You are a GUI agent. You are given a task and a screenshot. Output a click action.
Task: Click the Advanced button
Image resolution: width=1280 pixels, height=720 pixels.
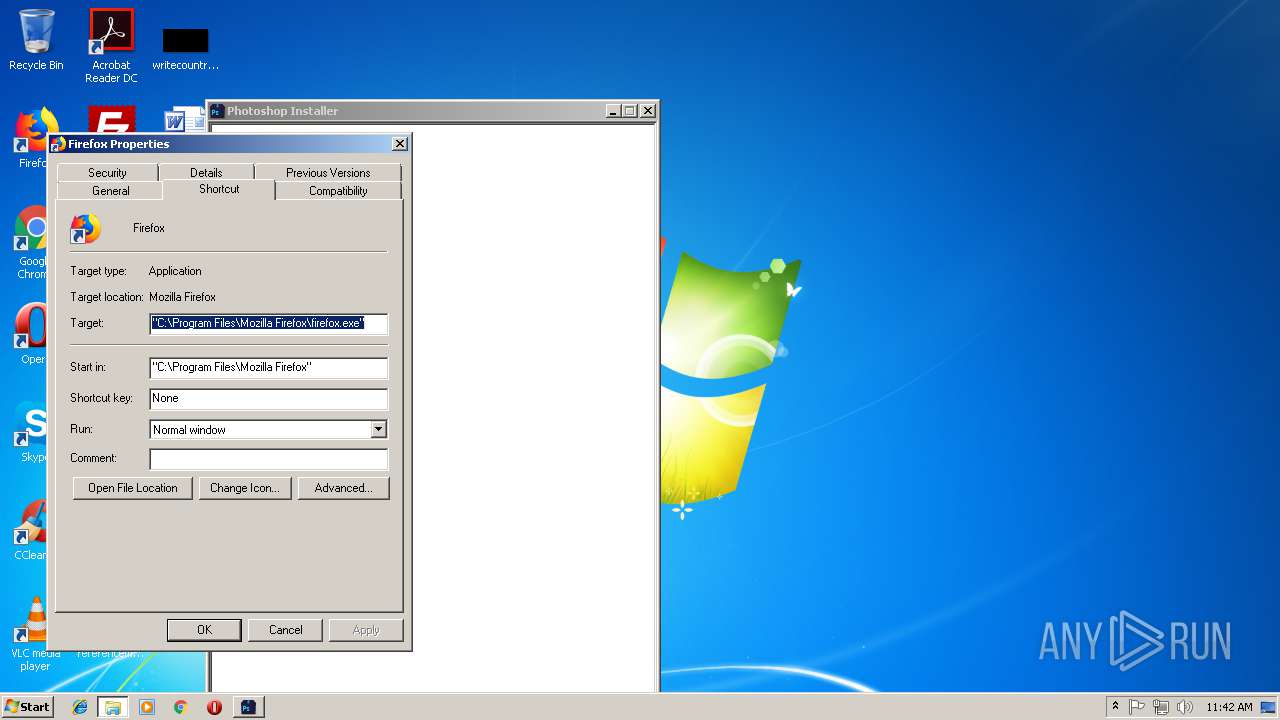(343, 488)
